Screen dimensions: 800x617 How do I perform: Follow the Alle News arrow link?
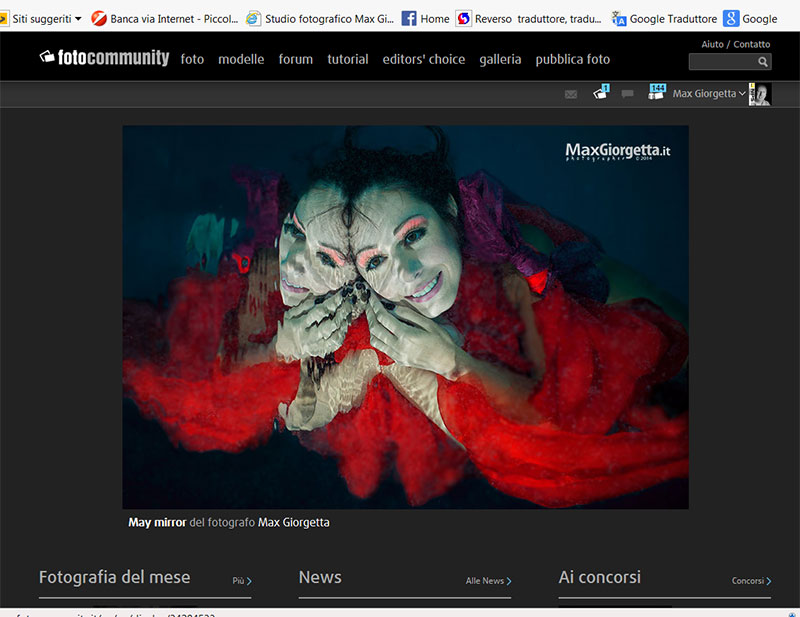point(488,581)
